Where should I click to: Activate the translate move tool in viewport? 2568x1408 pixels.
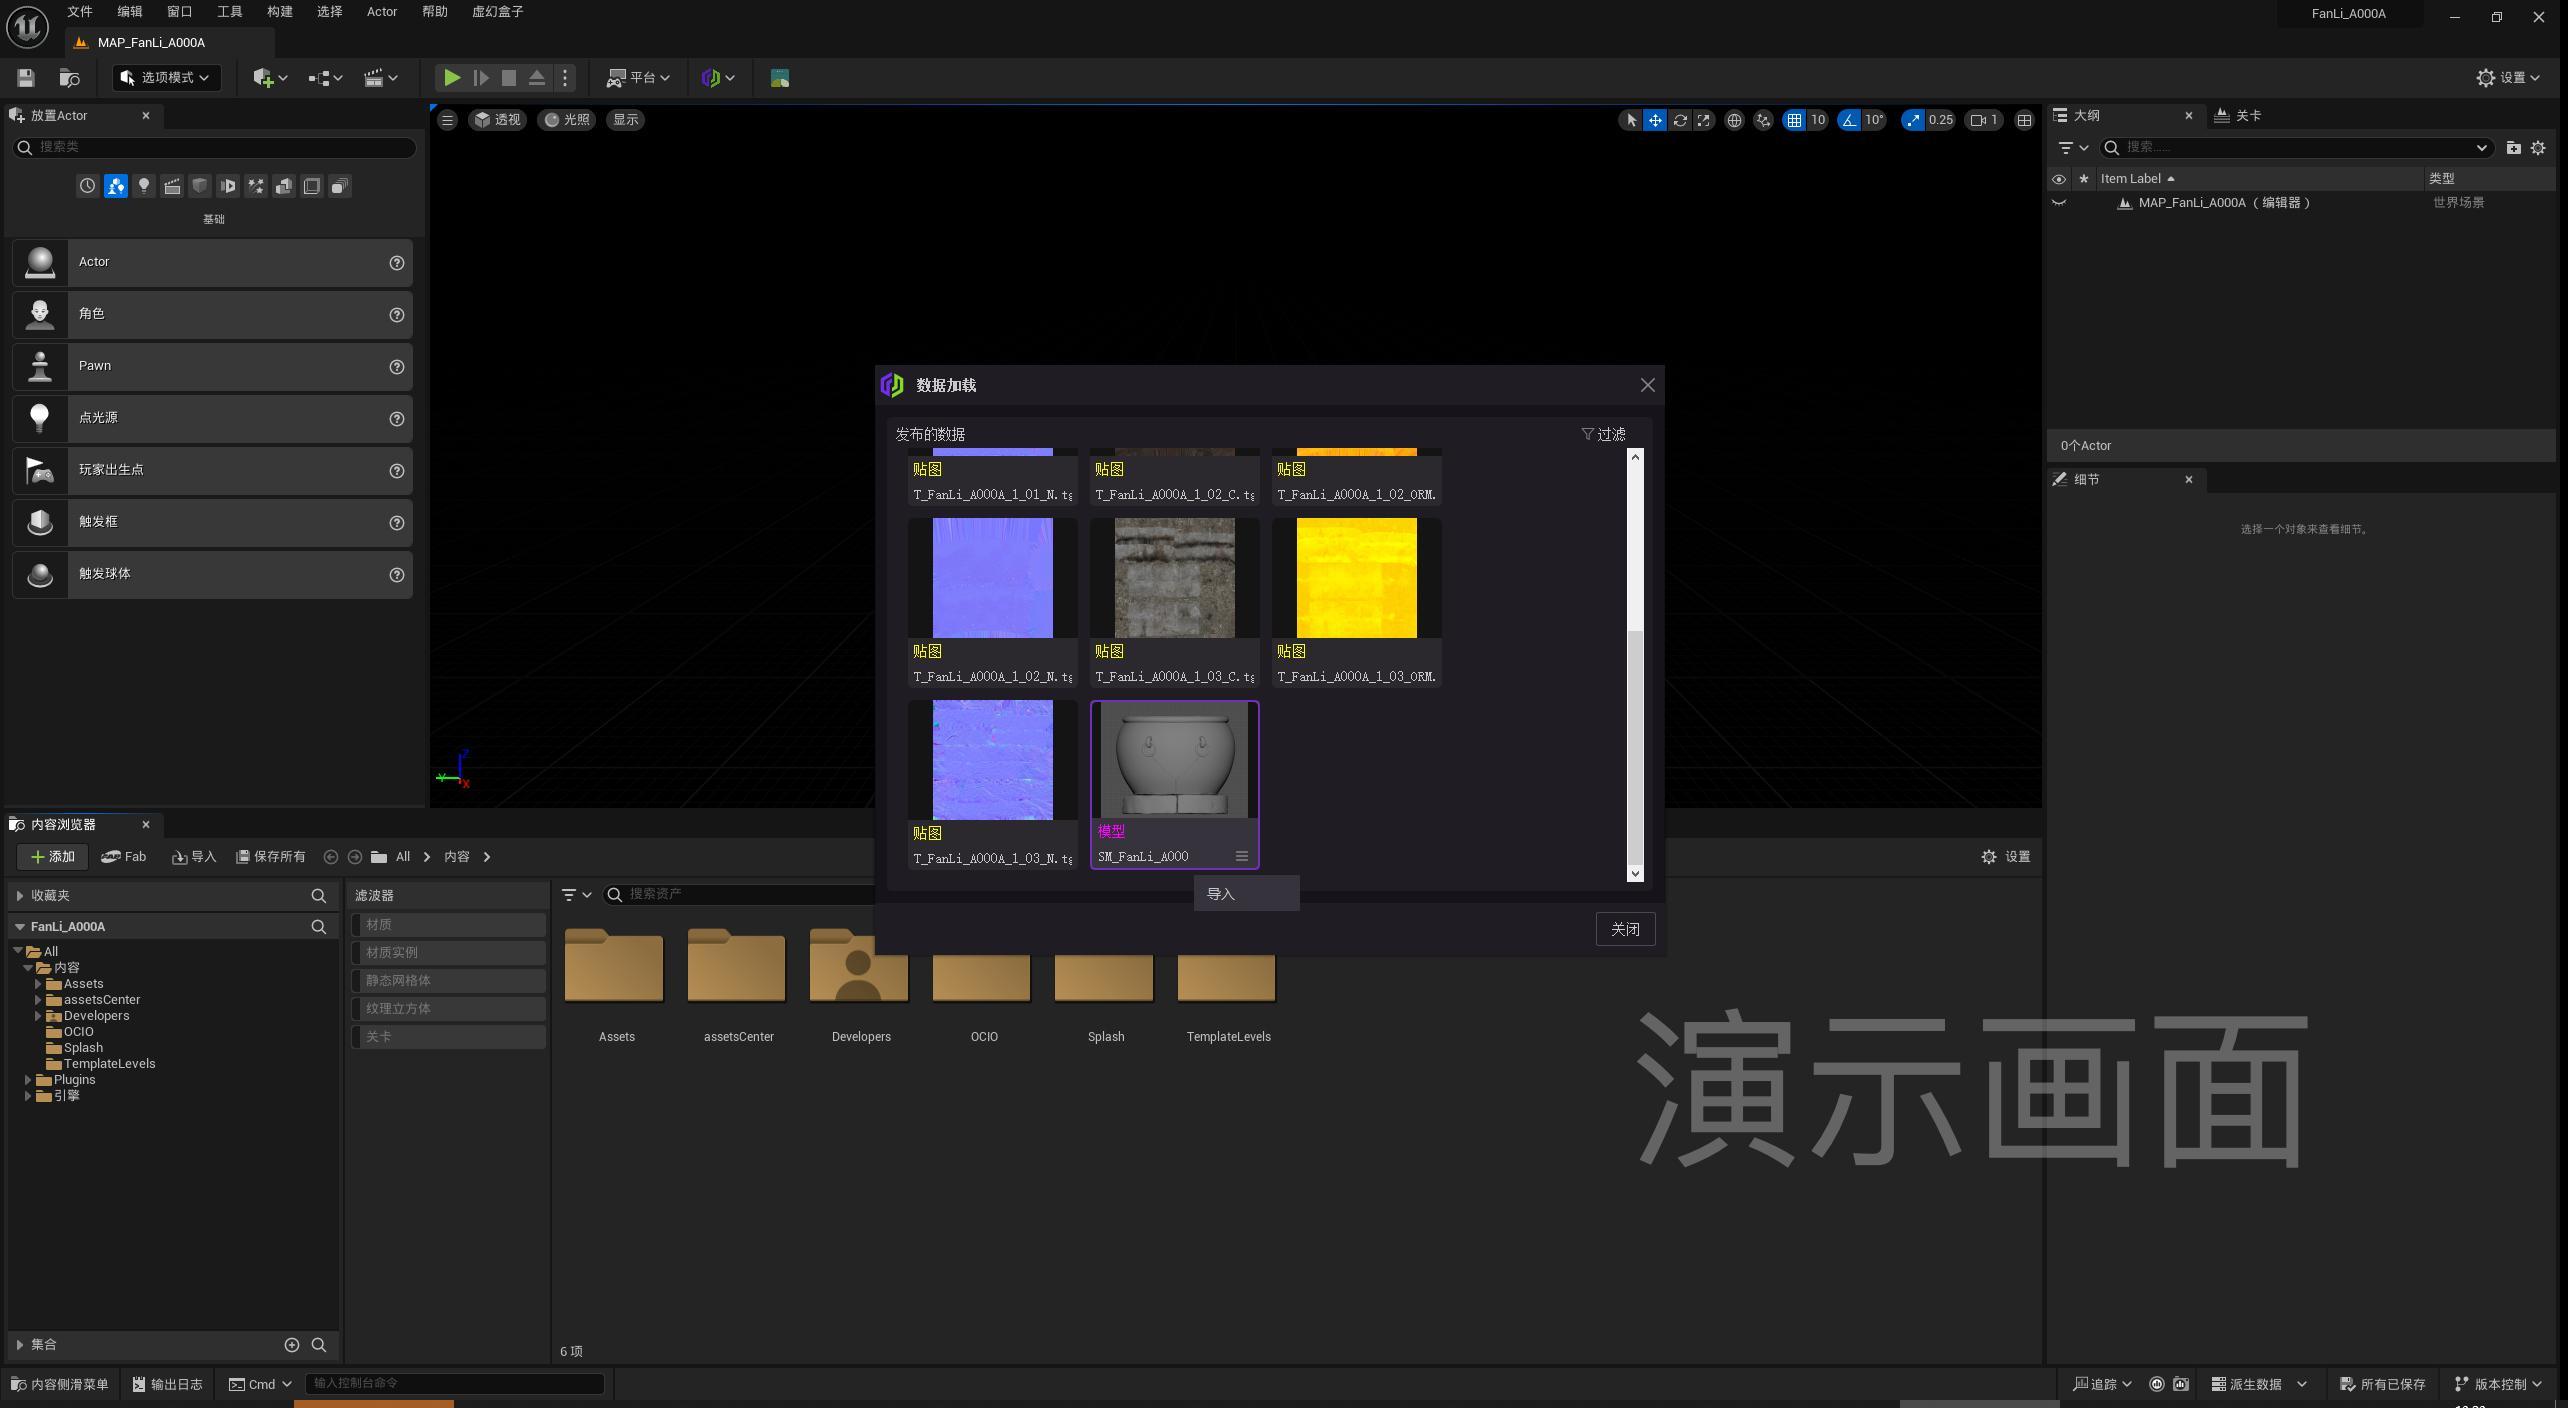tap(1655, 120)
